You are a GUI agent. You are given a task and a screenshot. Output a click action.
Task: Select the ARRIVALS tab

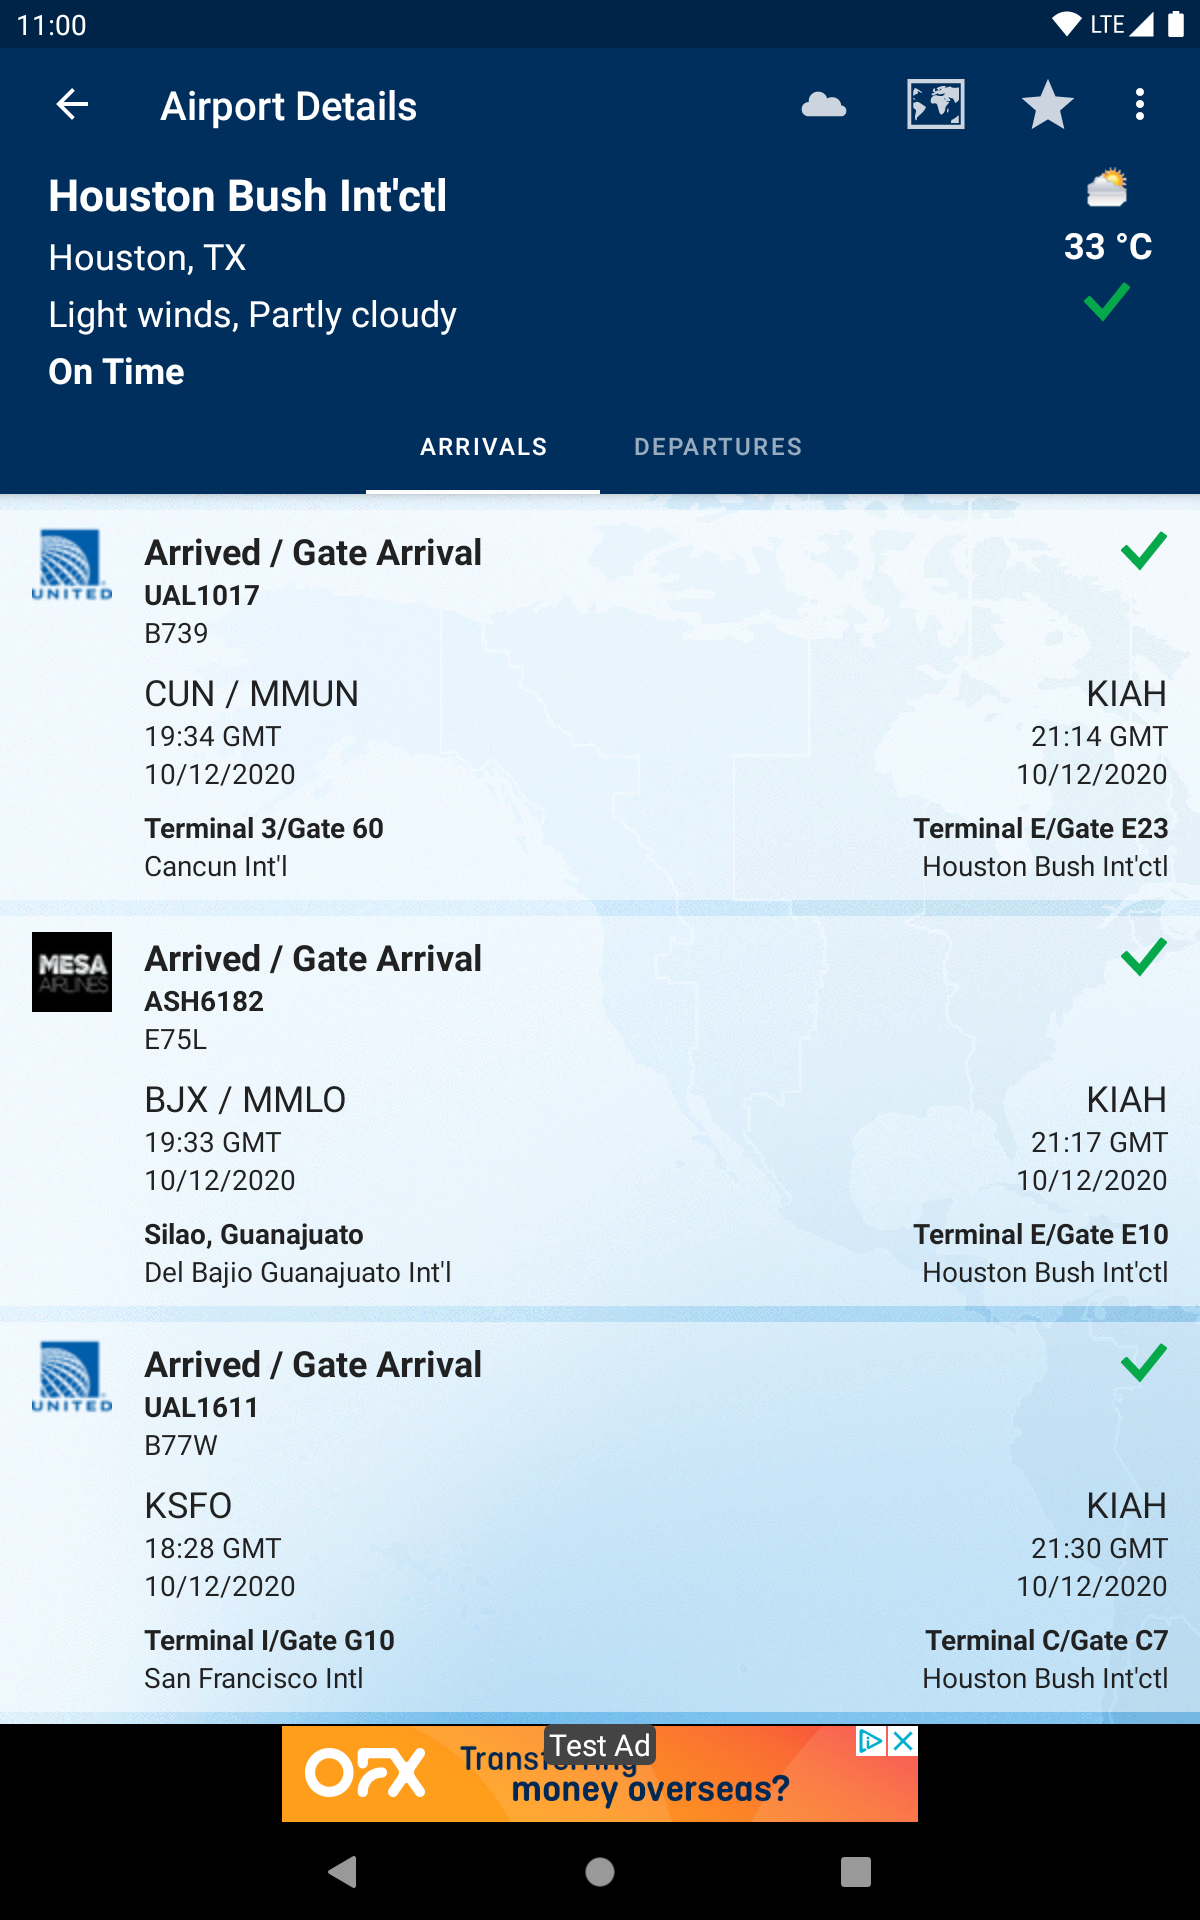[483, 447]
